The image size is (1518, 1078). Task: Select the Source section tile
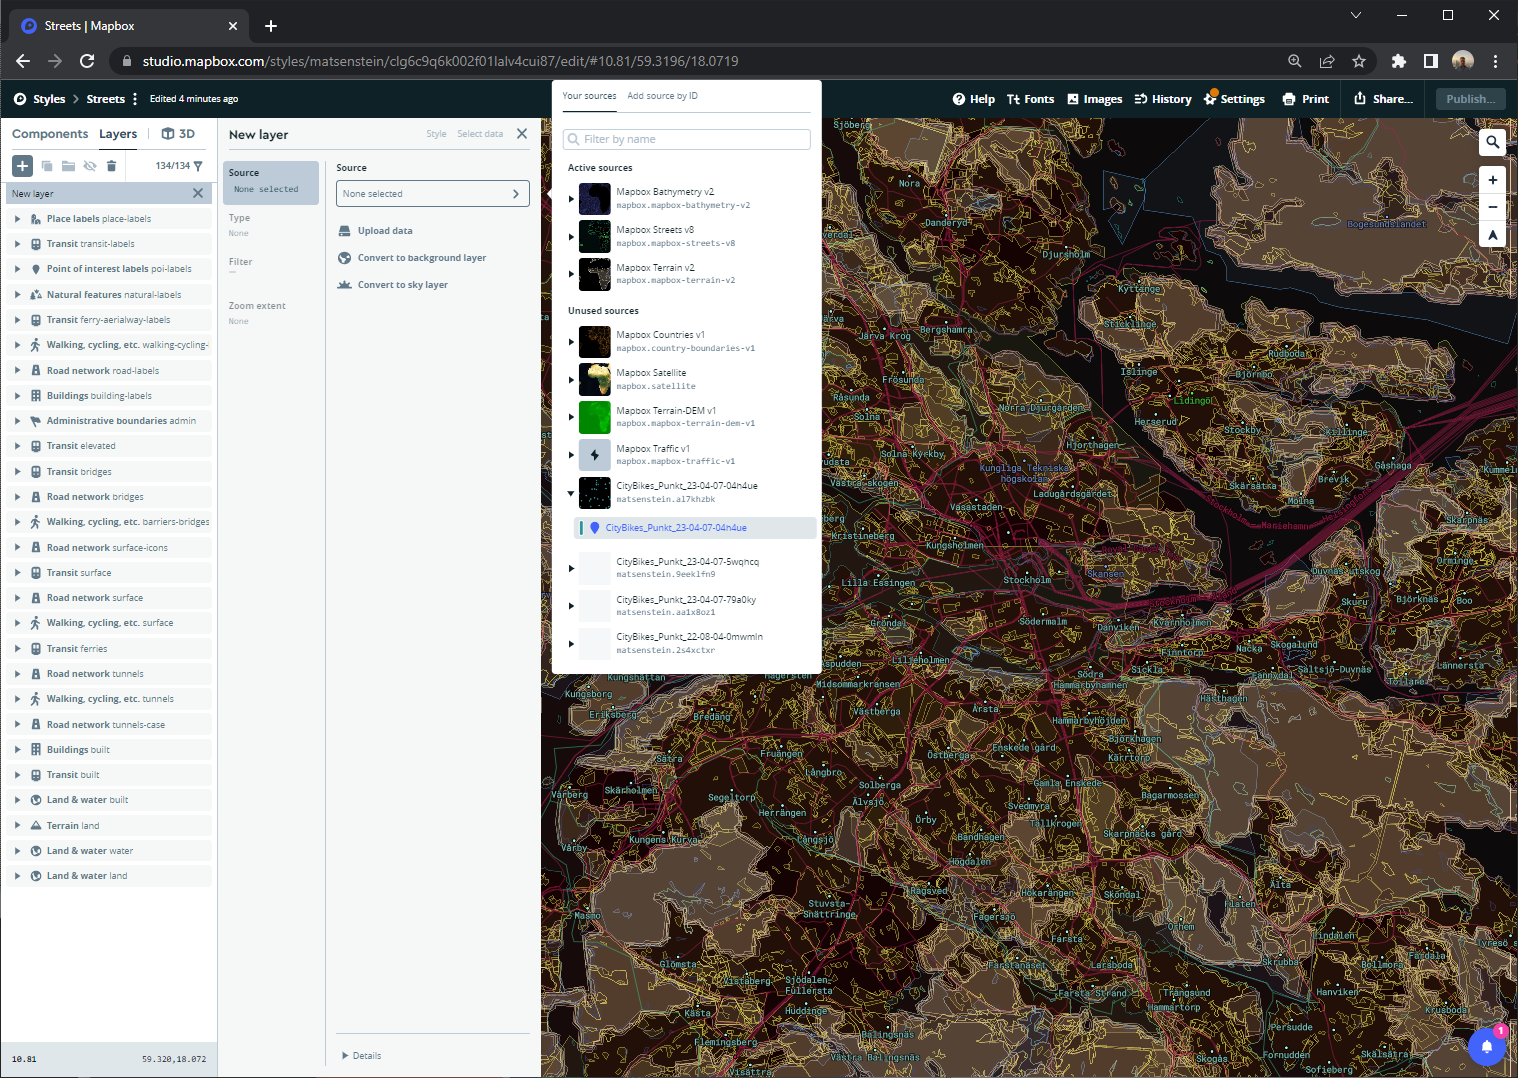(x=271, y=182)
